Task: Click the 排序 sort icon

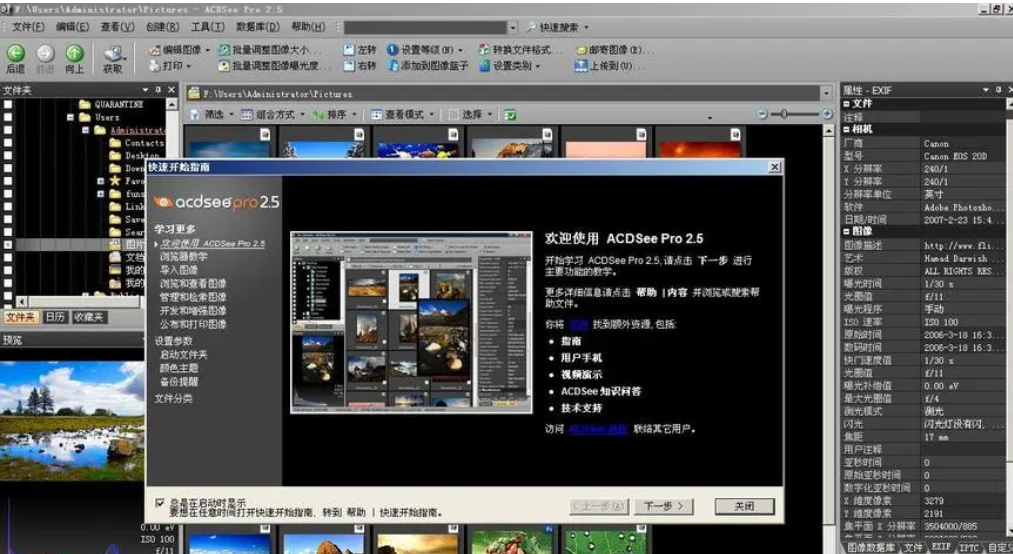Action: [x=318, y=114]
